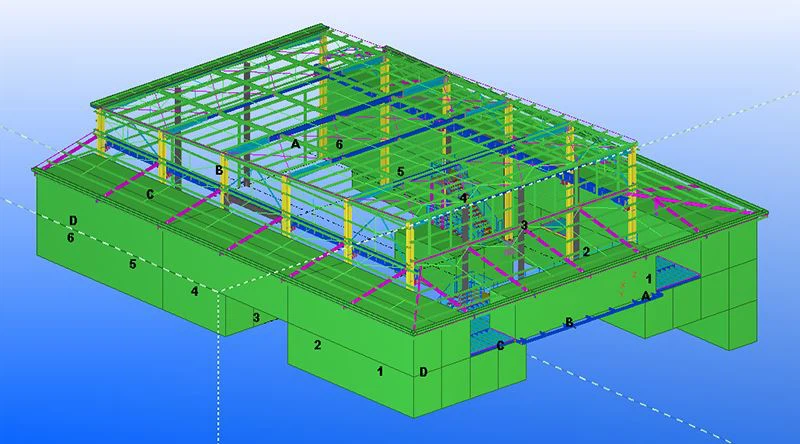The image size is (800, 444).
Task: Select grid label A on the right side
Action: (645, 296)
